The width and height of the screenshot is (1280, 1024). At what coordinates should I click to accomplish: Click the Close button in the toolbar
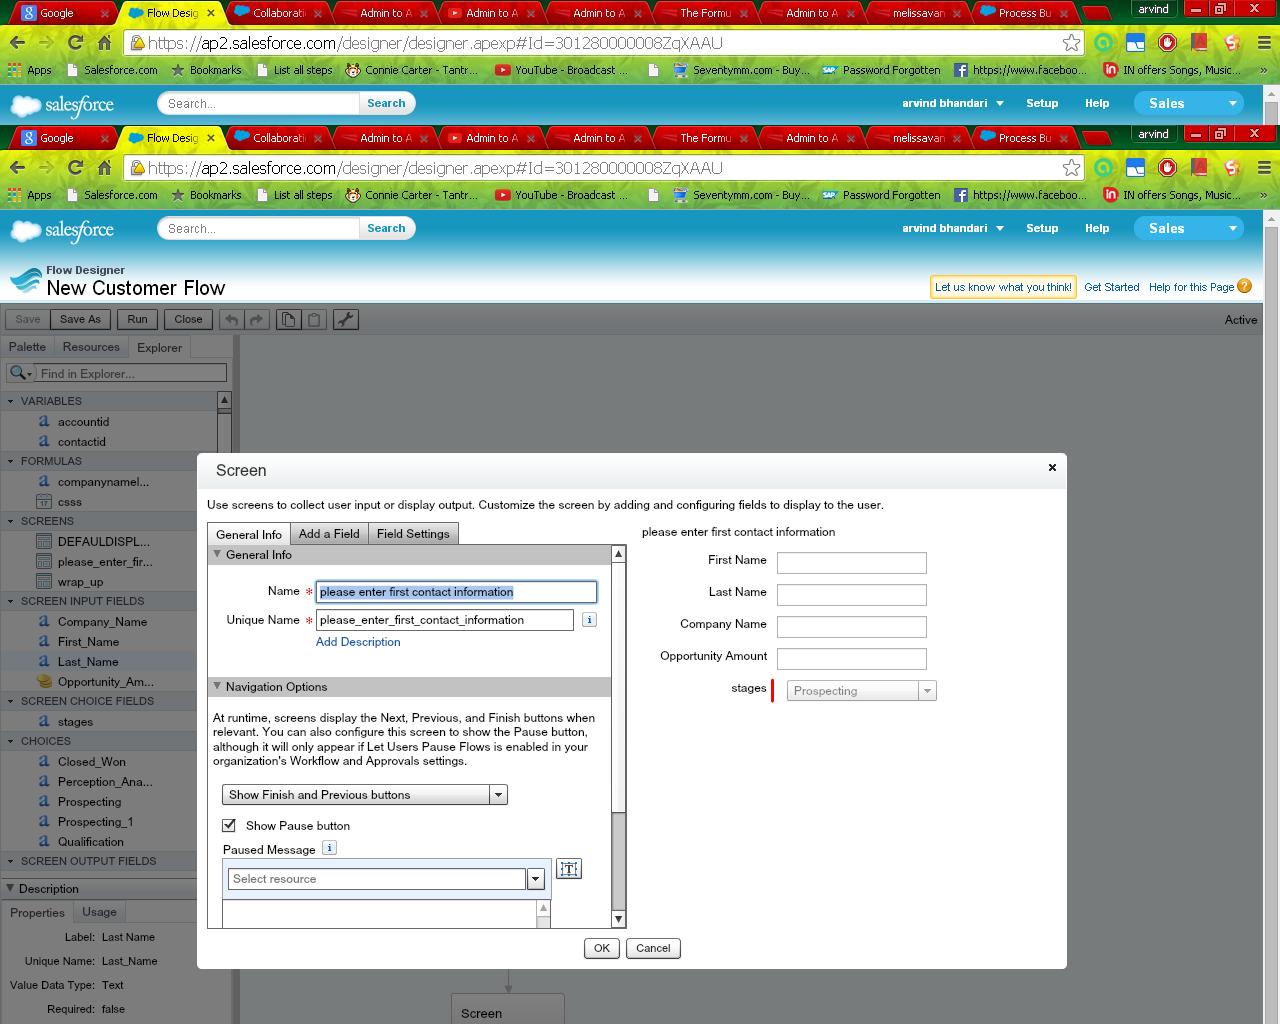188,320
